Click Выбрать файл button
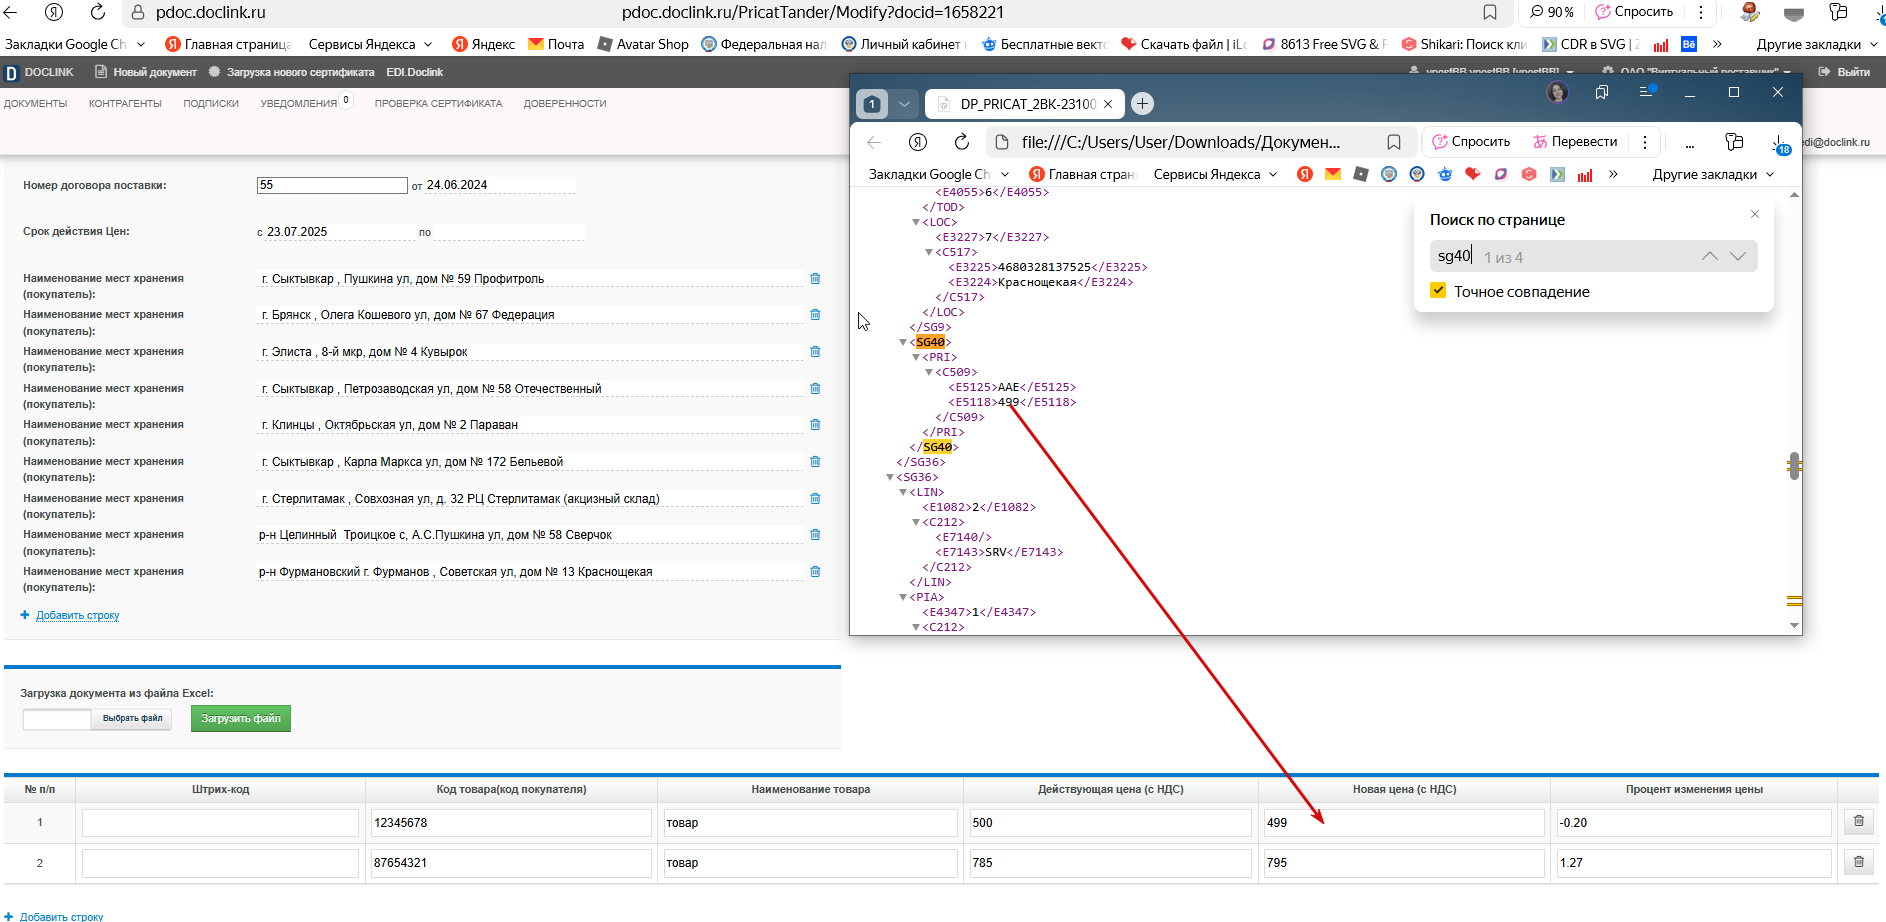The image size is (1886, 922). pos(132,718)
